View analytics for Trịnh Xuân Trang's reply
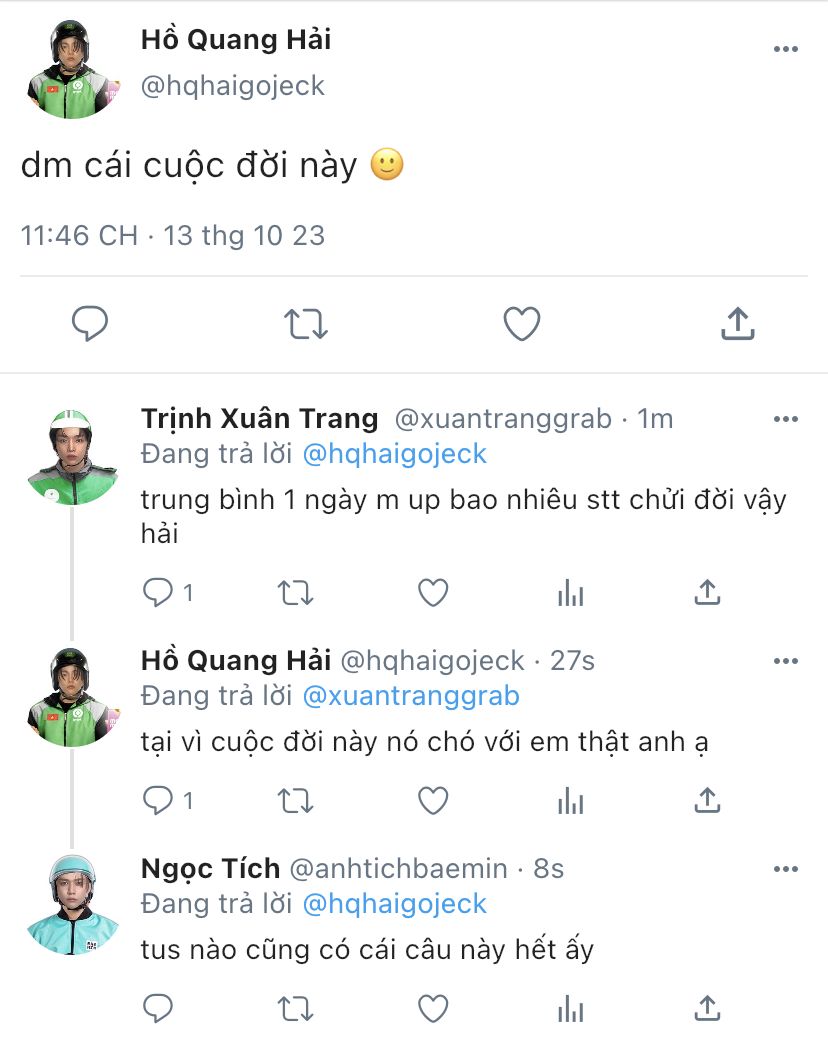Screen dimensions: 828x1040 (x=570, y=593)
